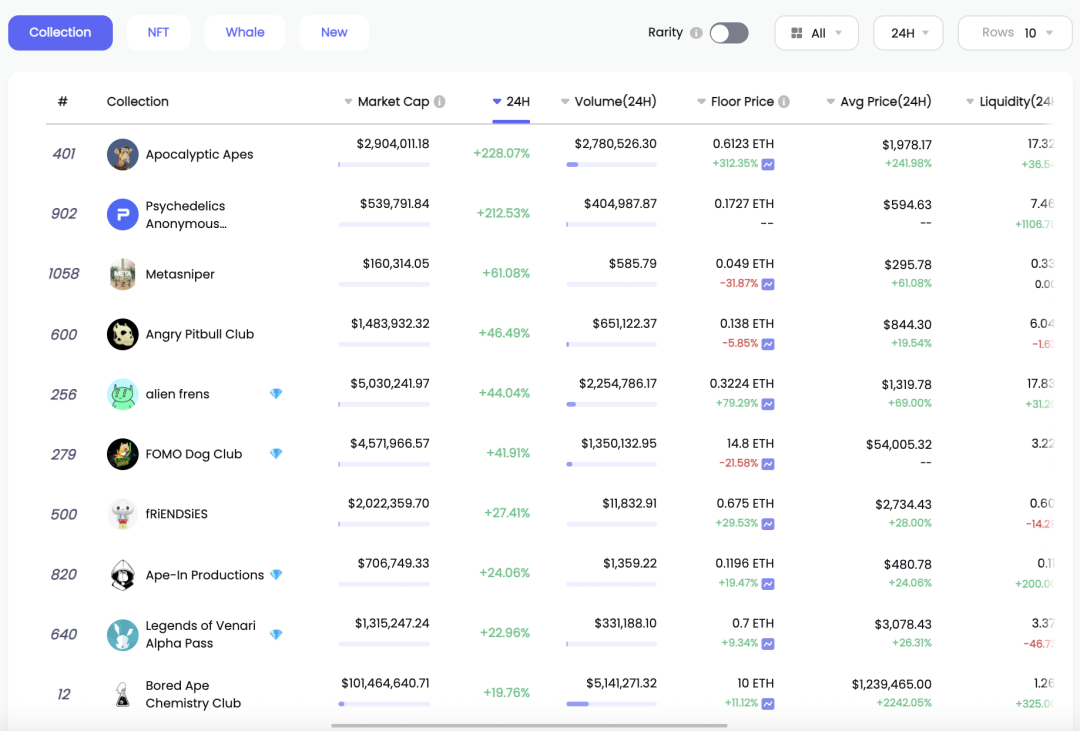The image size is (1080, 731).
Task: Open floor price chart for Angry Pitbull Club
Action: tap(768, 344)
